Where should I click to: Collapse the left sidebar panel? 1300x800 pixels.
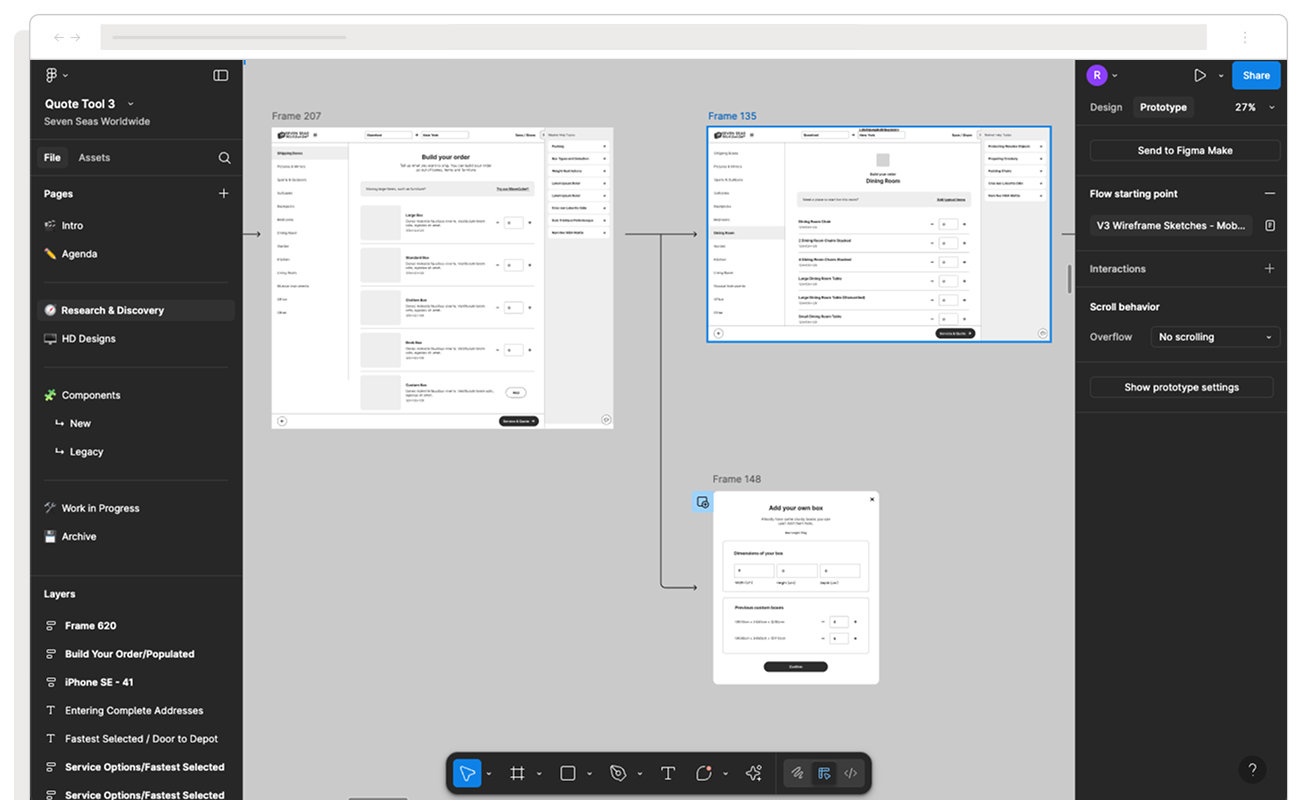pyautogui.click(x=219, y=74)
